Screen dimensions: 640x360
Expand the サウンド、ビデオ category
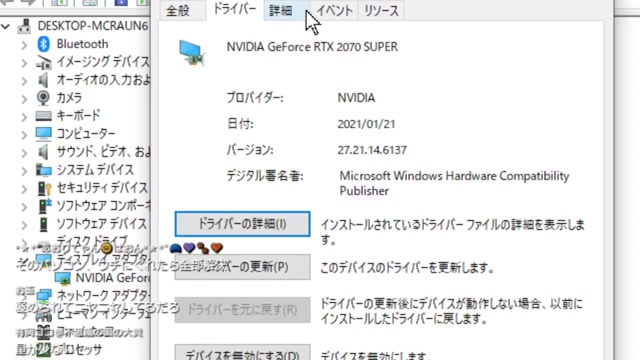coord(24,153)
